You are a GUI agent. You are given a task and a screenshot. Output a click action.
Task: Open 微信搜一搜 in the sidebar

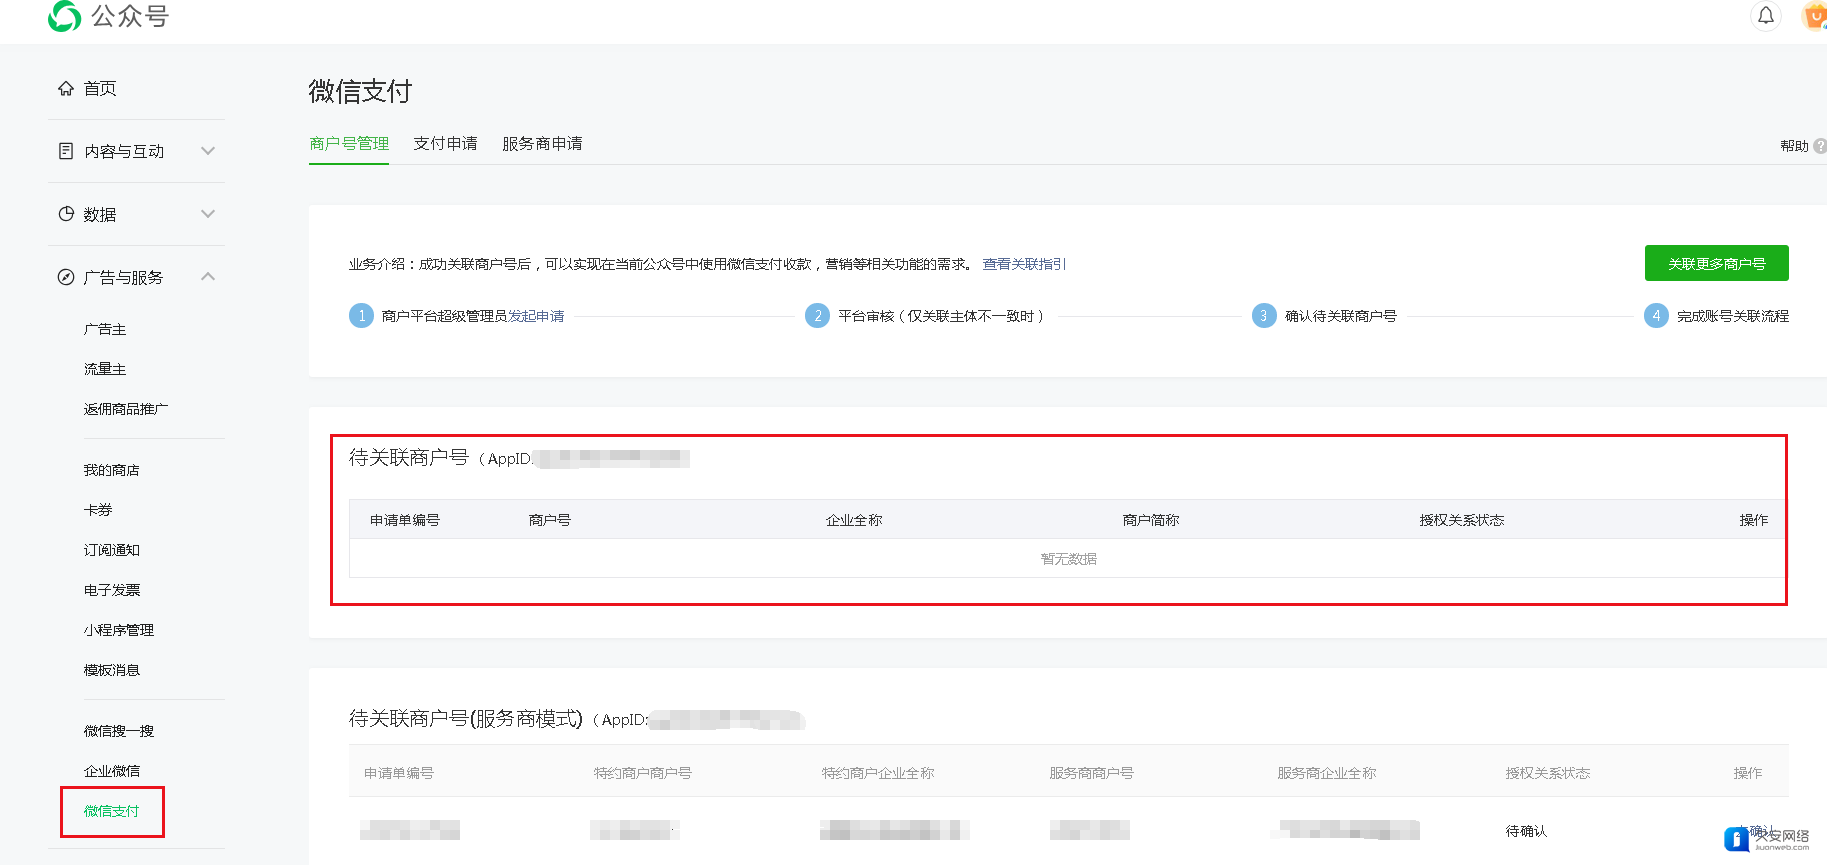click(119, 731)
